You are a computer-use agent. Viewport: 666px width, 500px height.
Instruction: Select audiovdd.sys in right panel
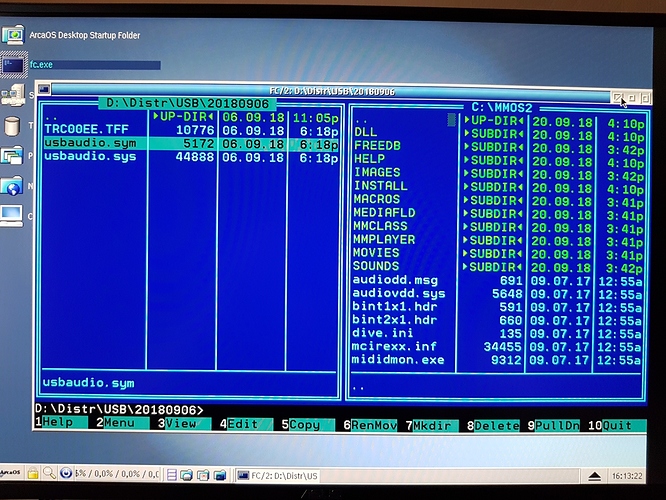pyautogui.click(x=399, y=293)
